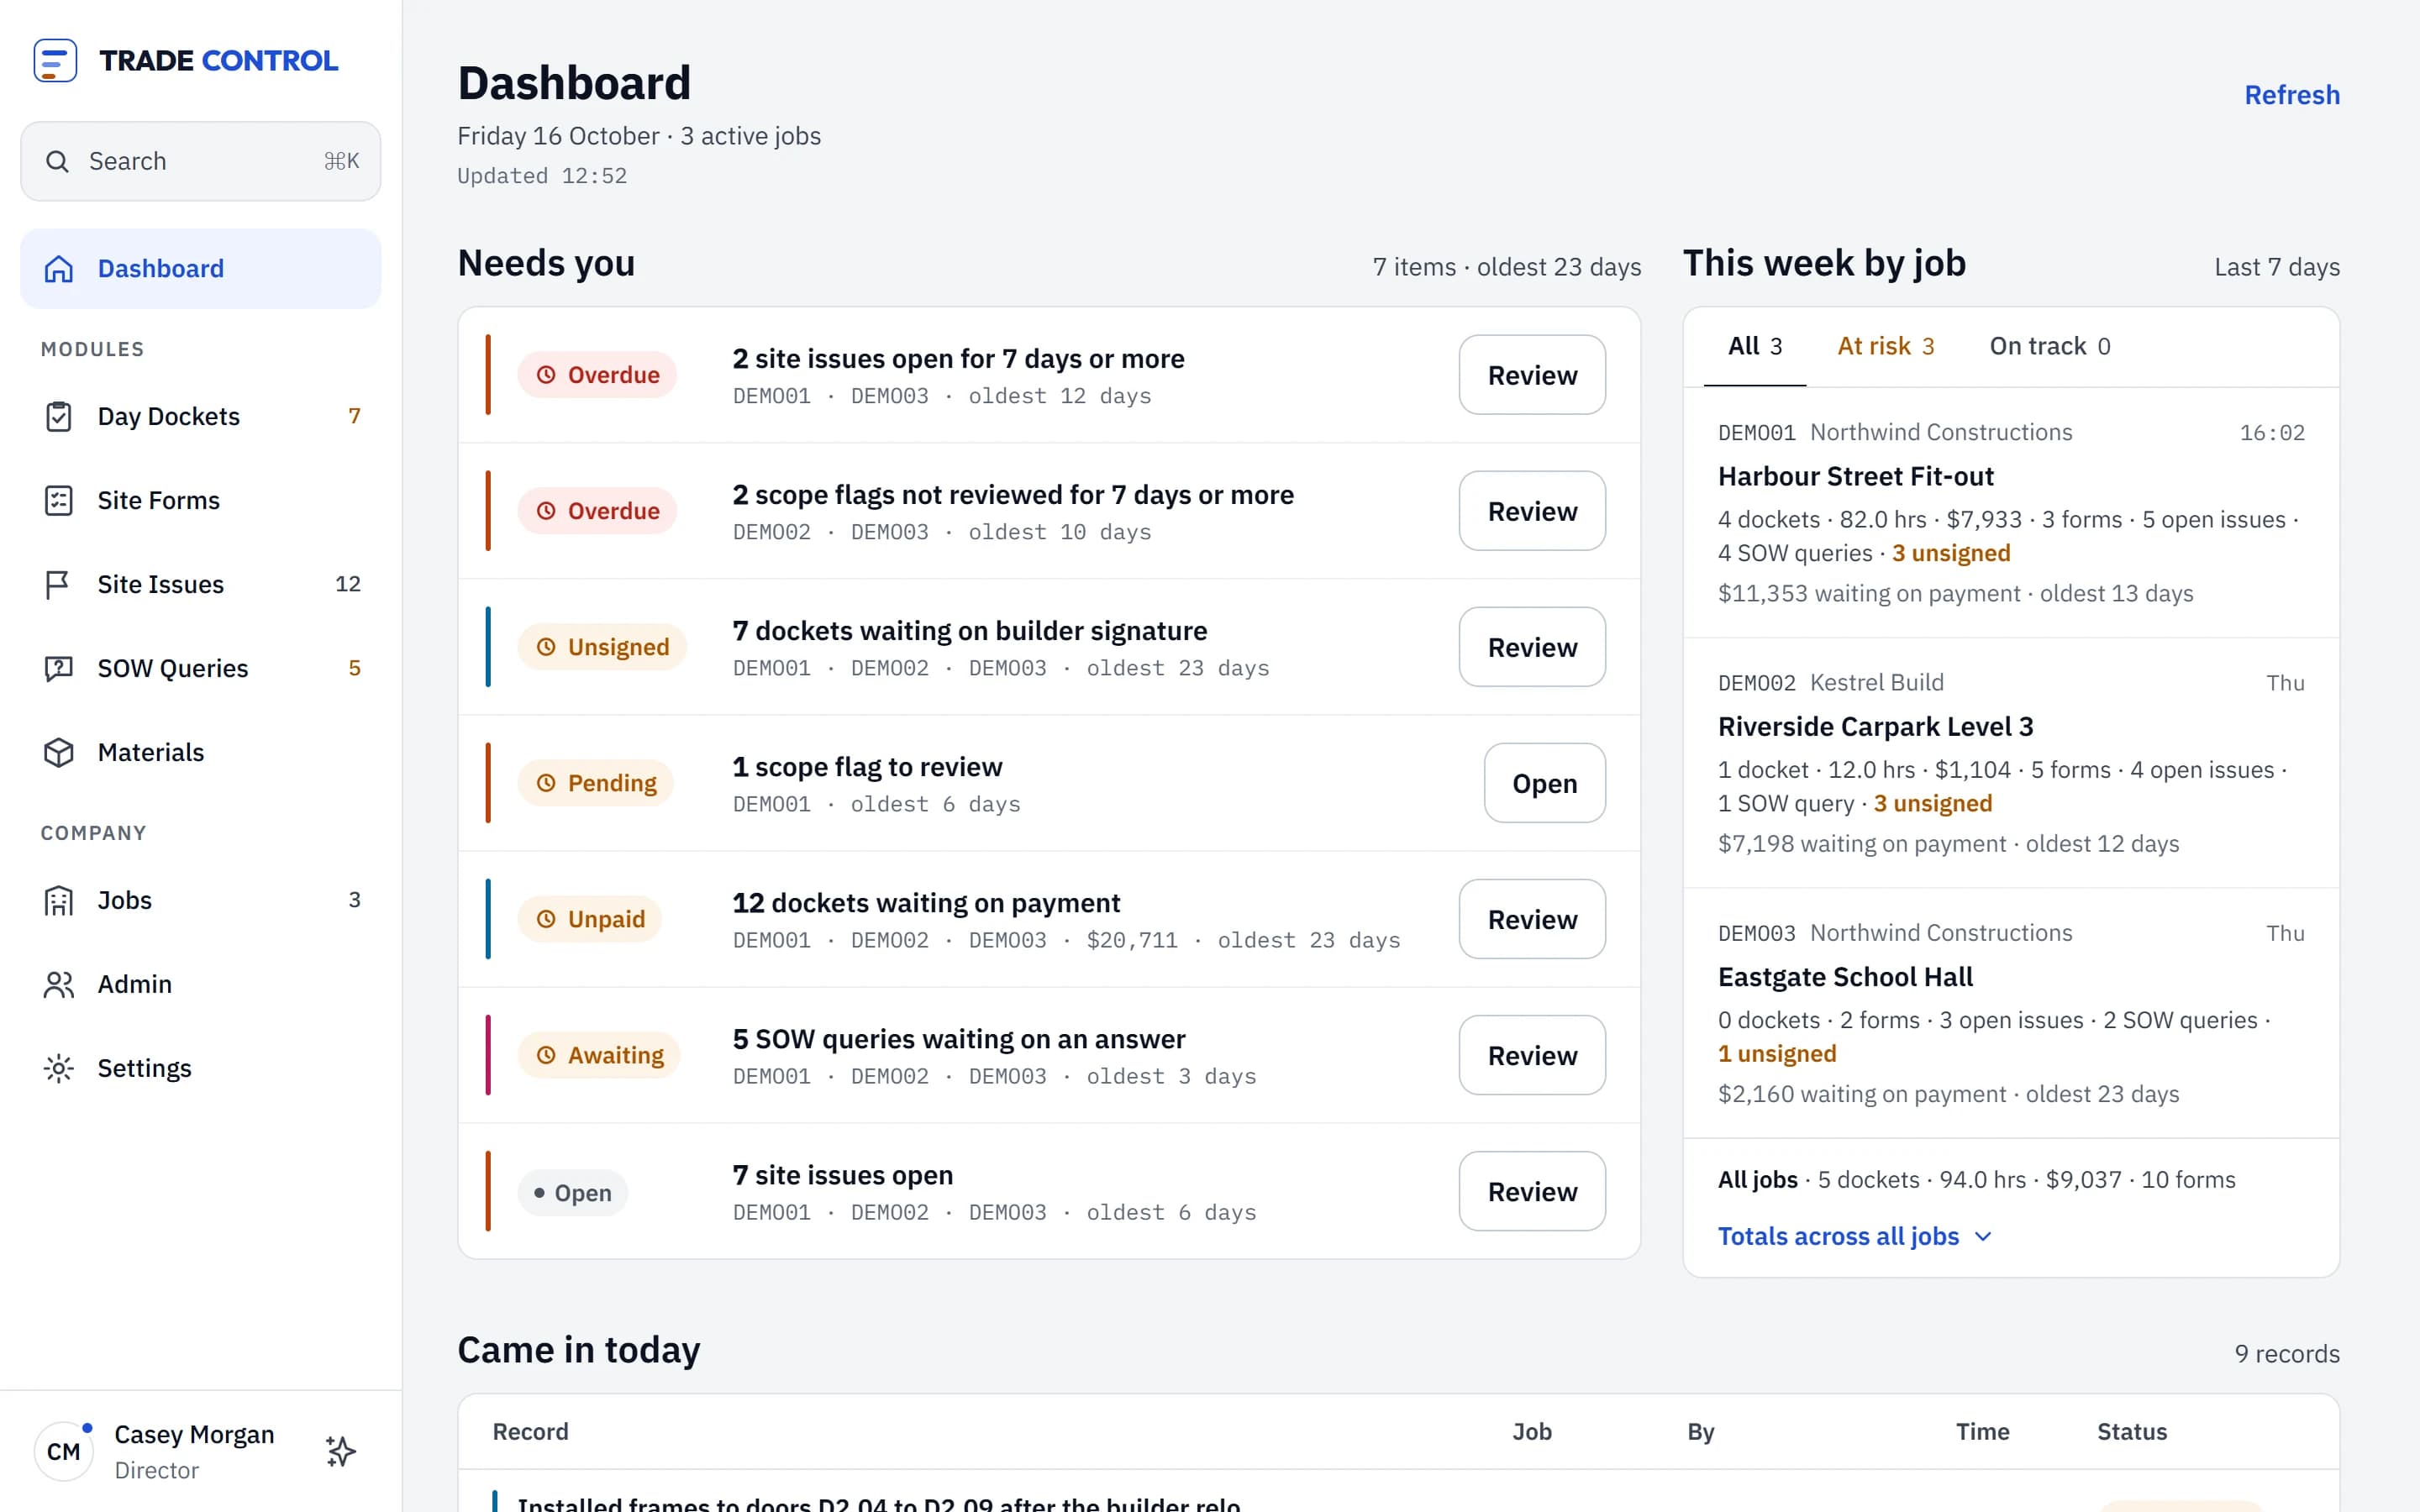Image resolution: width=2420 pixels, height=1512 pixels.
Task: Click the CM user avatar
Action: tap(64, 1451)
